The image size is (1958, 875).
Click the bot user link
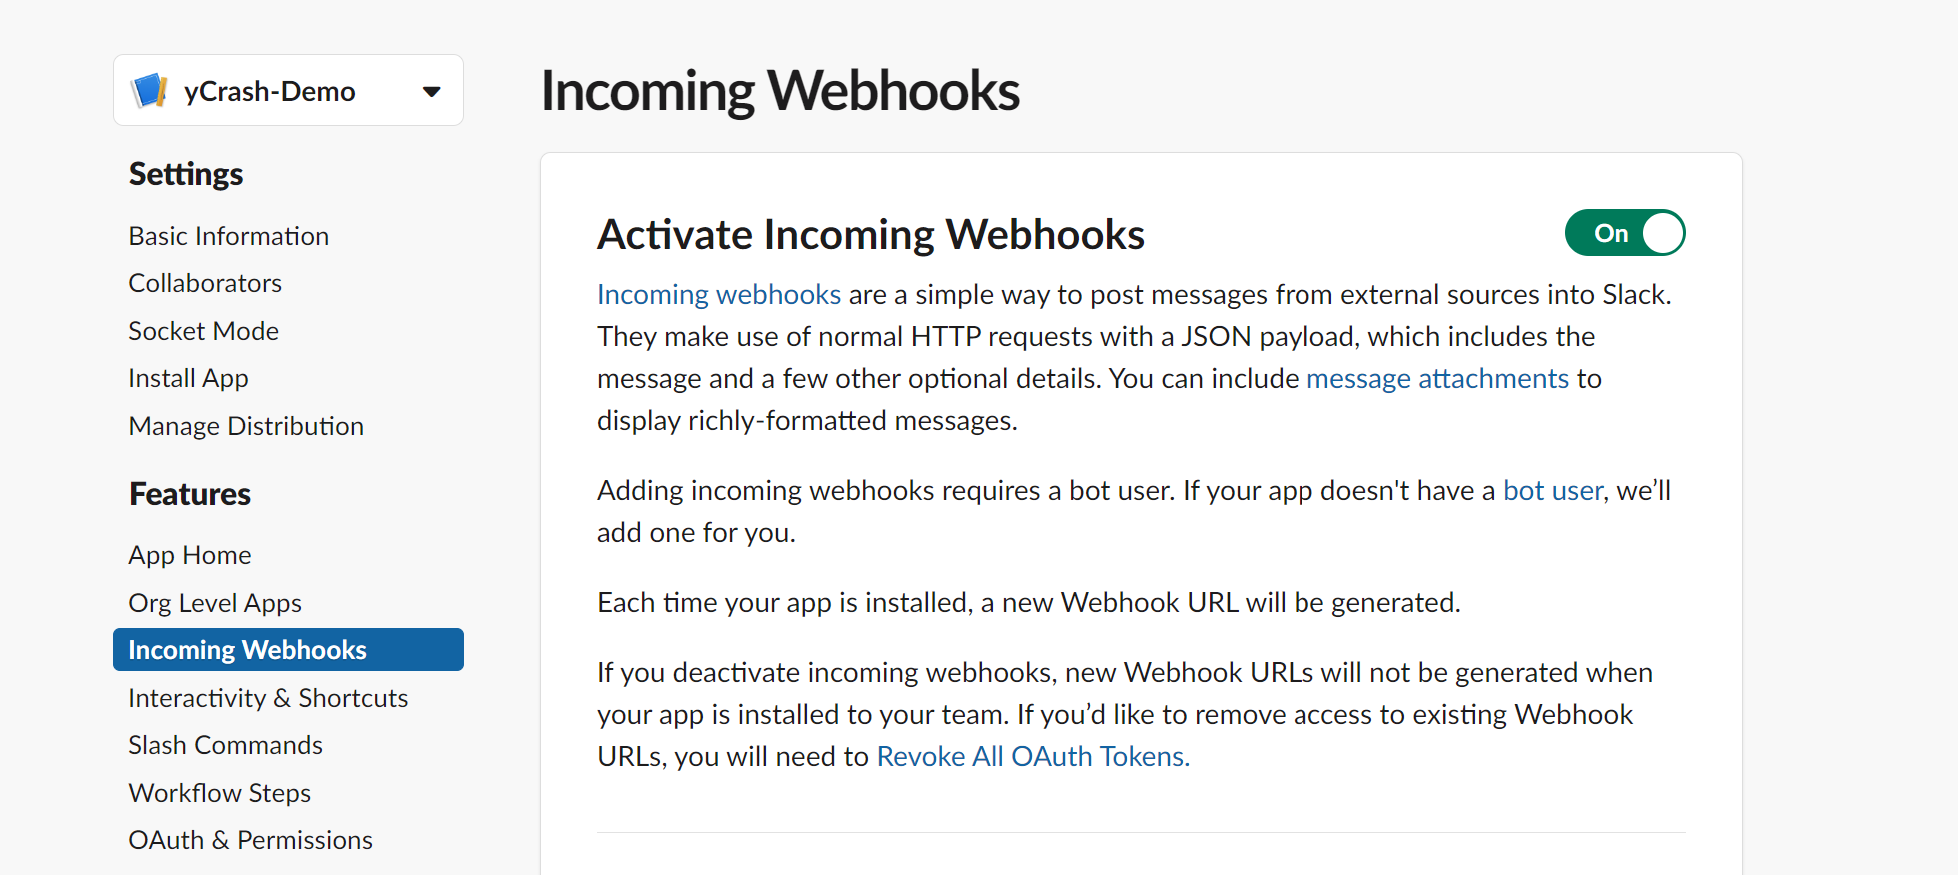coord(1553,490)
